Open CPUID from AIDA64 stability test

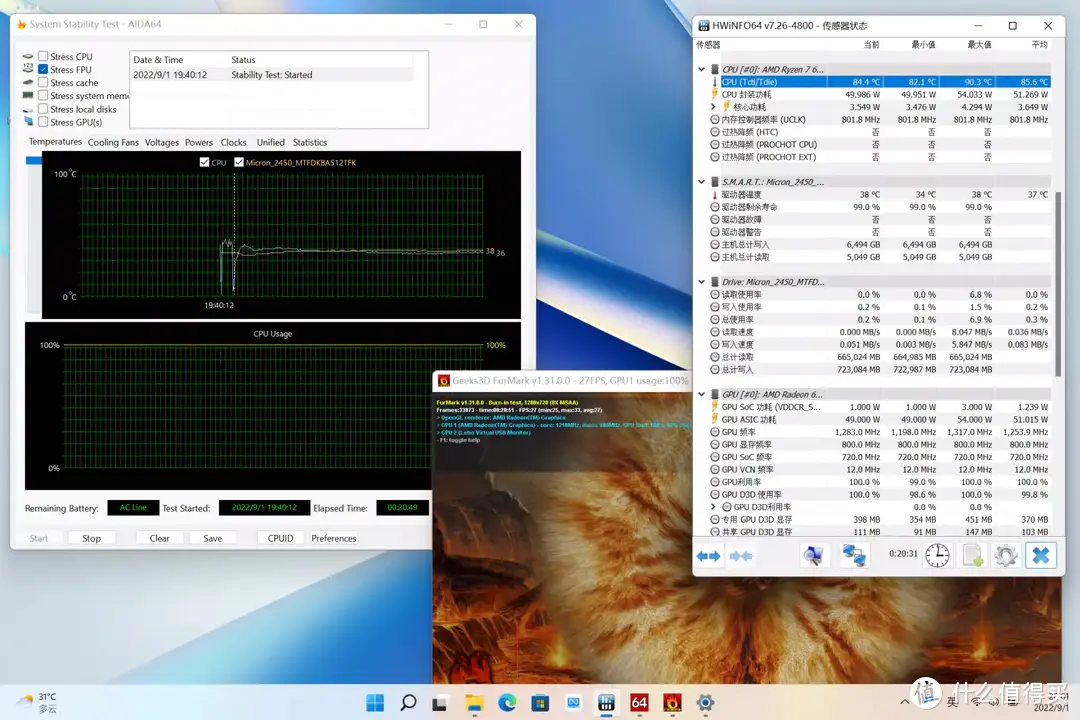tap(280, 538)
